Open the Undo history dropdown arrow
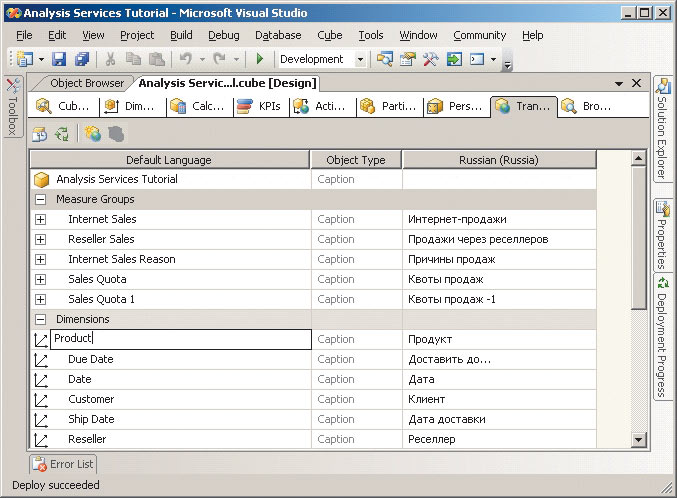 [202, 59]
